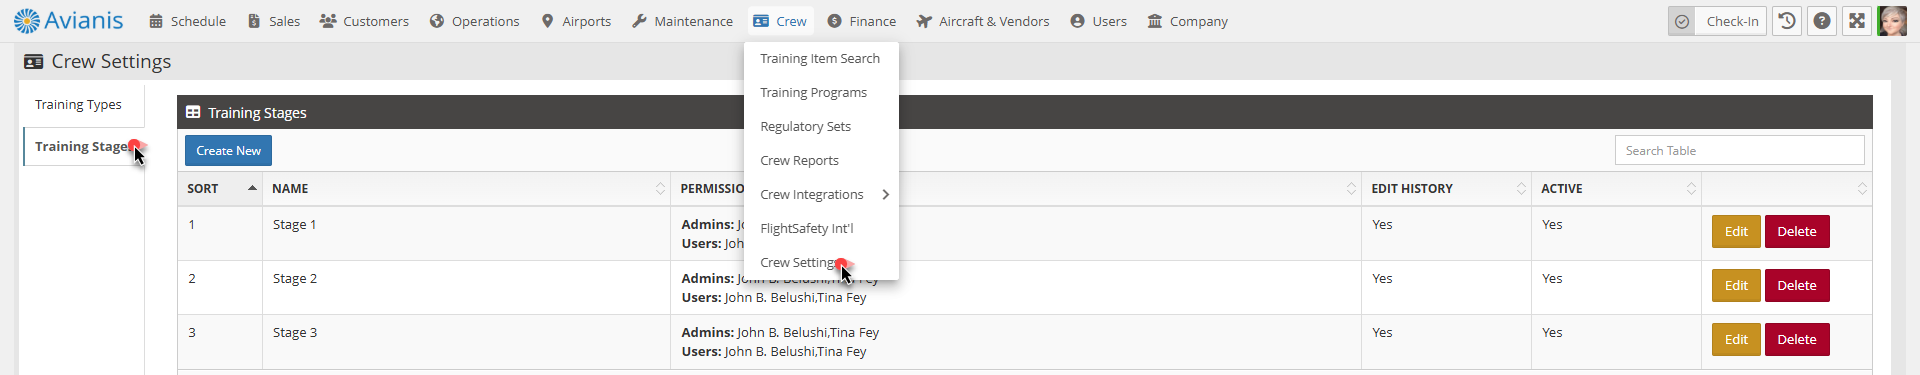Select Crew Reports from Crew menu
Viewport: 1920px width, 375px height.
pos(821,161)
